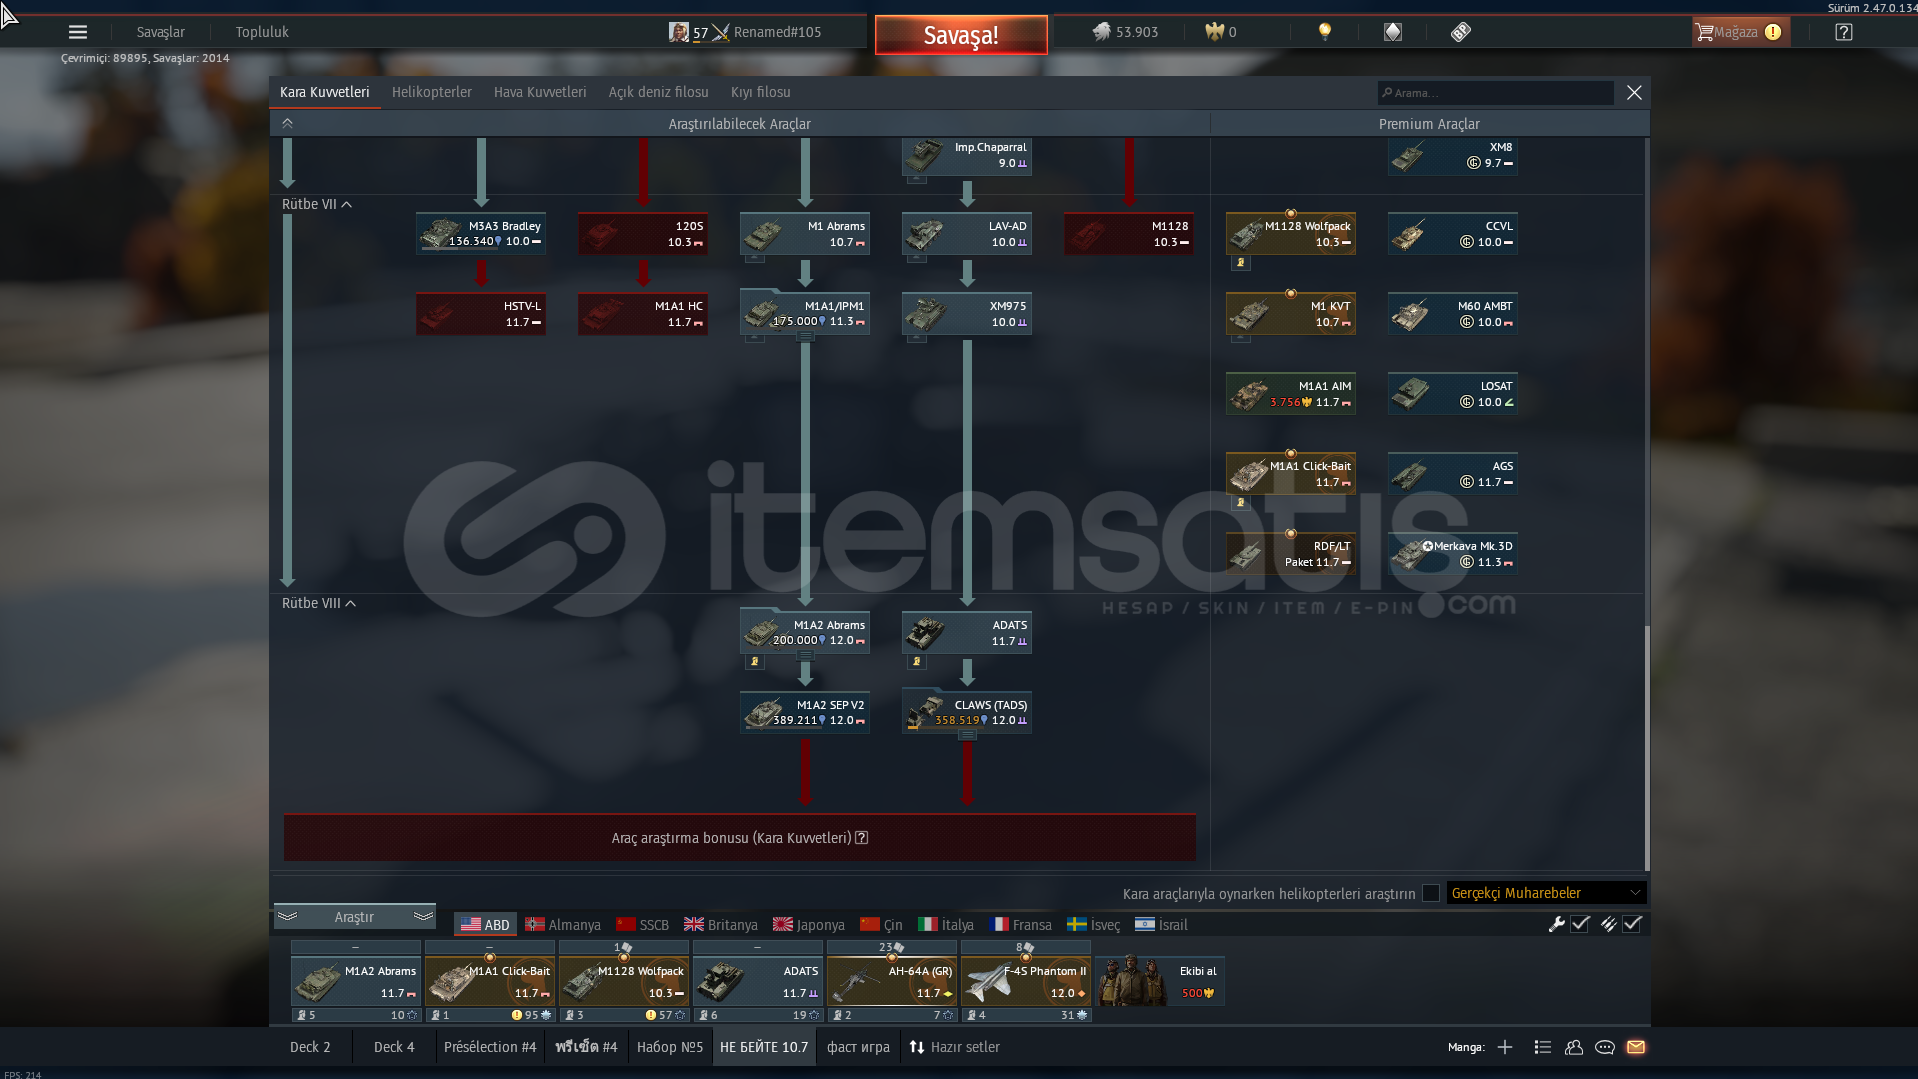Select AH-64A (GR) crew slot
The width and height of the screenshot is (1918, 1079).
891,981
